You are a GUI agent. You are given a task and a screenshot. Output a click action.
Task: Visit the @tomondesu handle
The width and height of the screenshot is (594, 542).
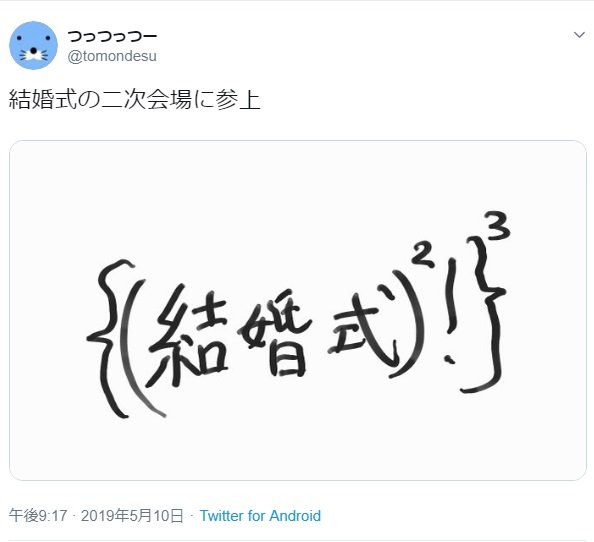click(x=112, y=56)
